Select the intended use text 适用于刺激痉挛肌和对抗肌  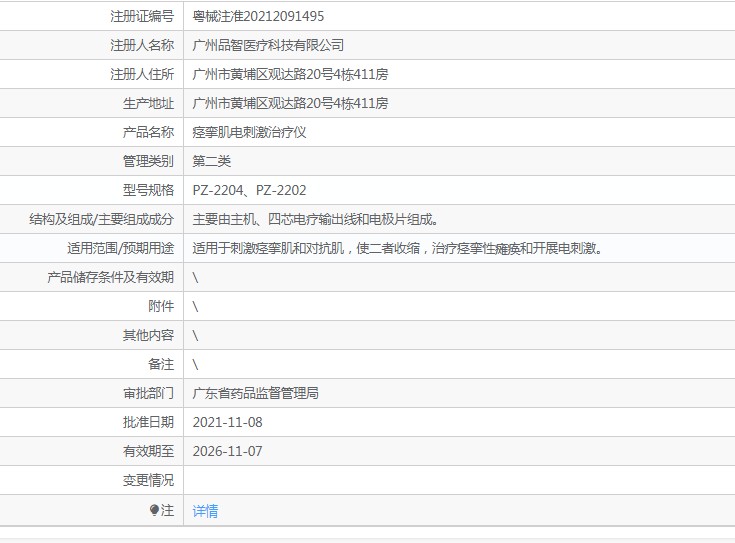(268, 248)
